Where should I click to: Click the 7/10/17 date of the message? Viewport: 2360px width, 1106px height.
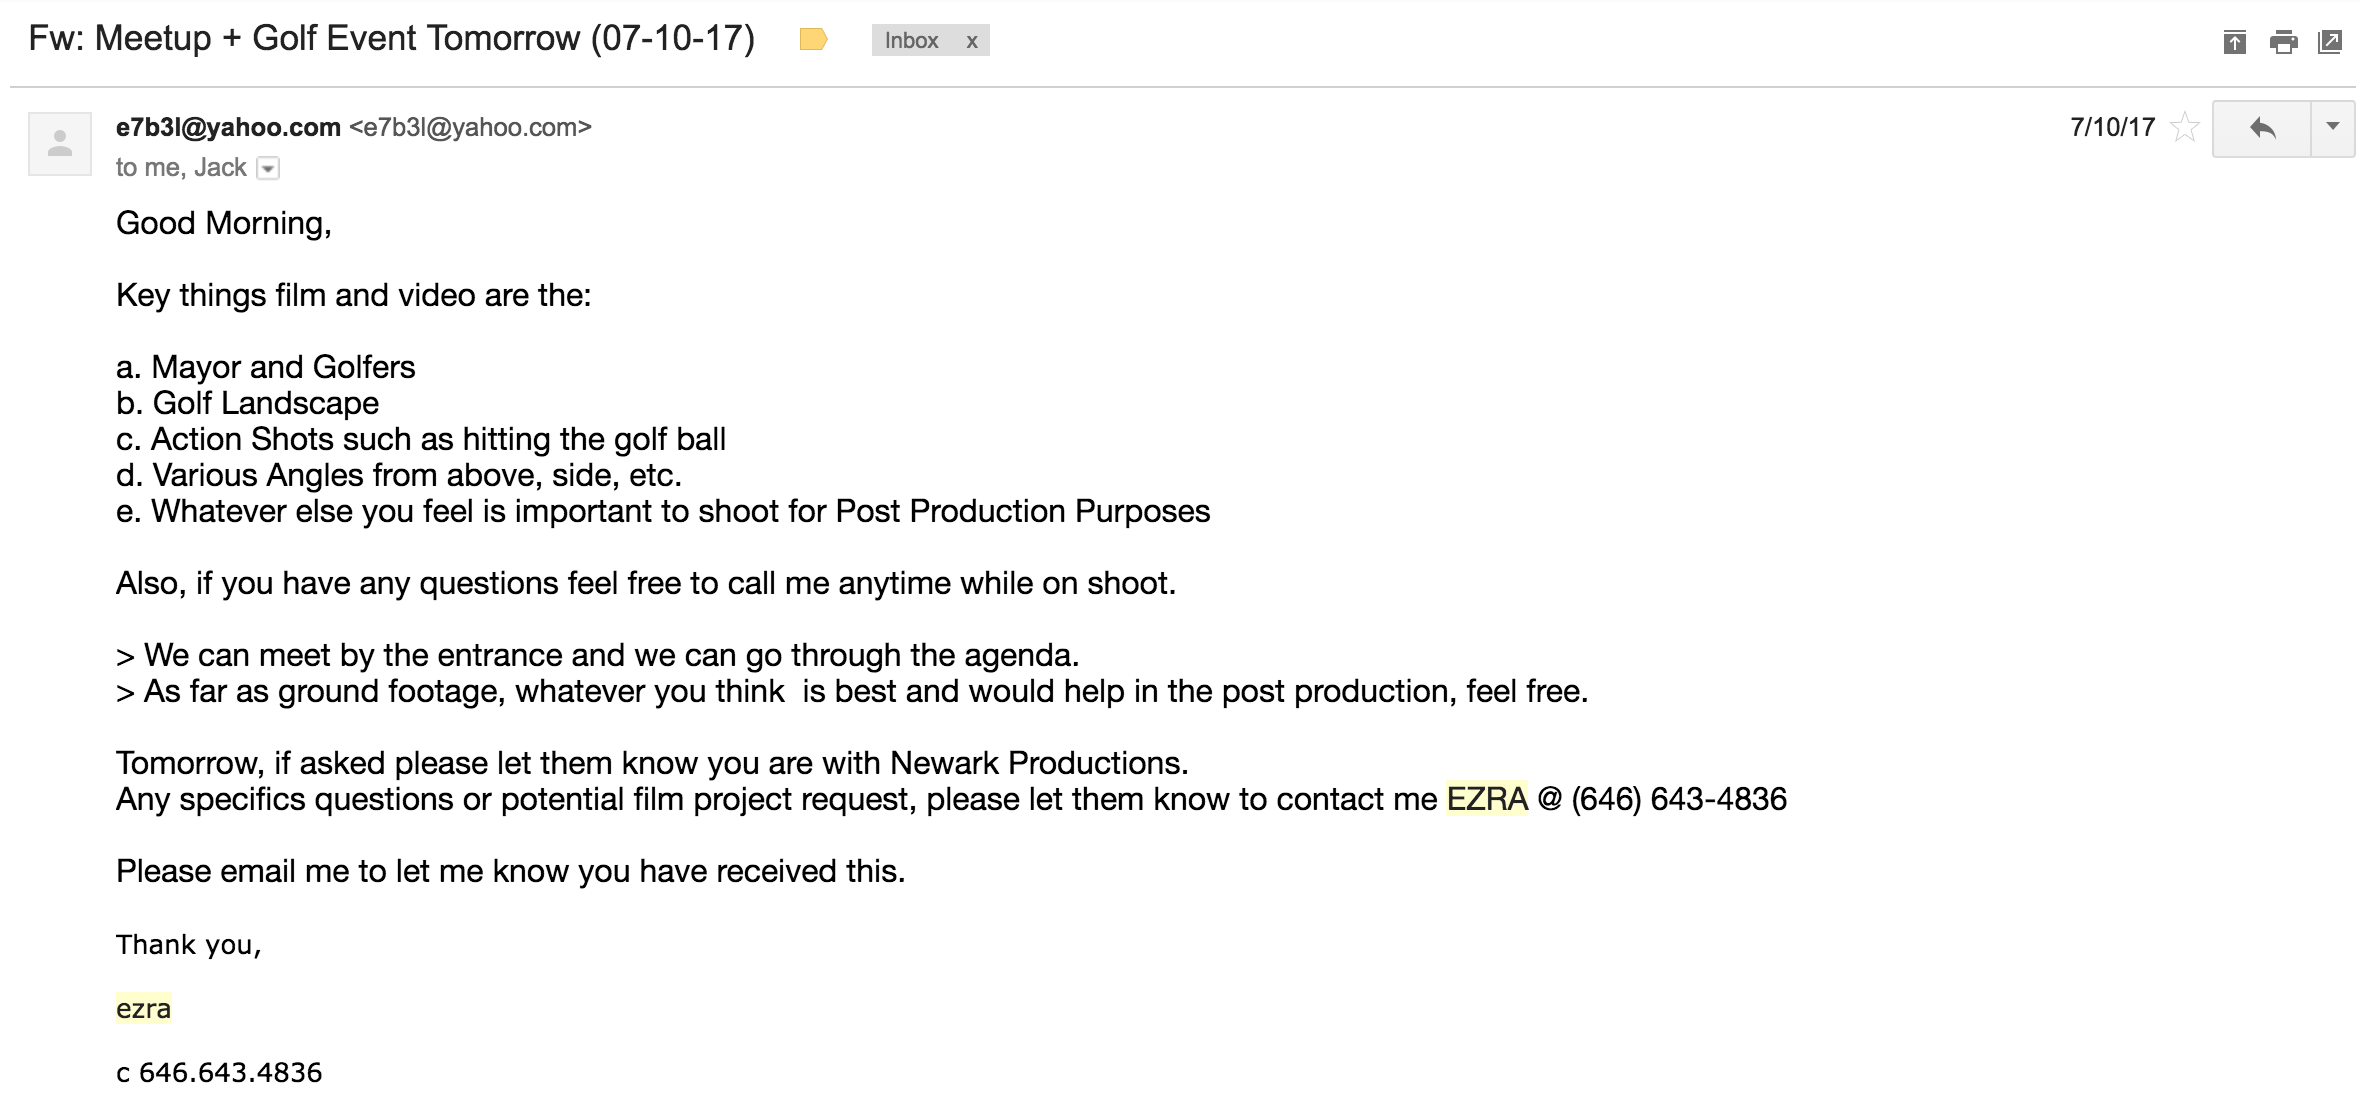(2112, 127)
